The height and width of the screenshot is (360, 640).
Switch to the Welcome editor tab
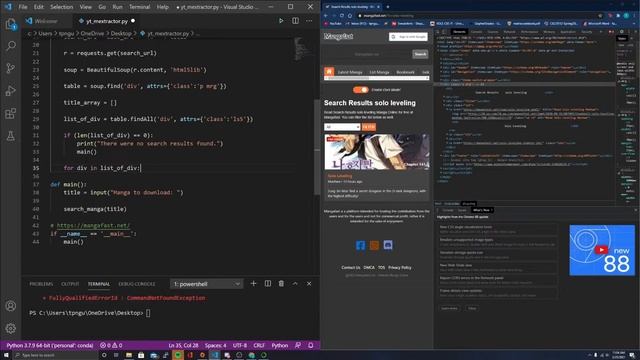pyautogui.click(x=46, y=21)
